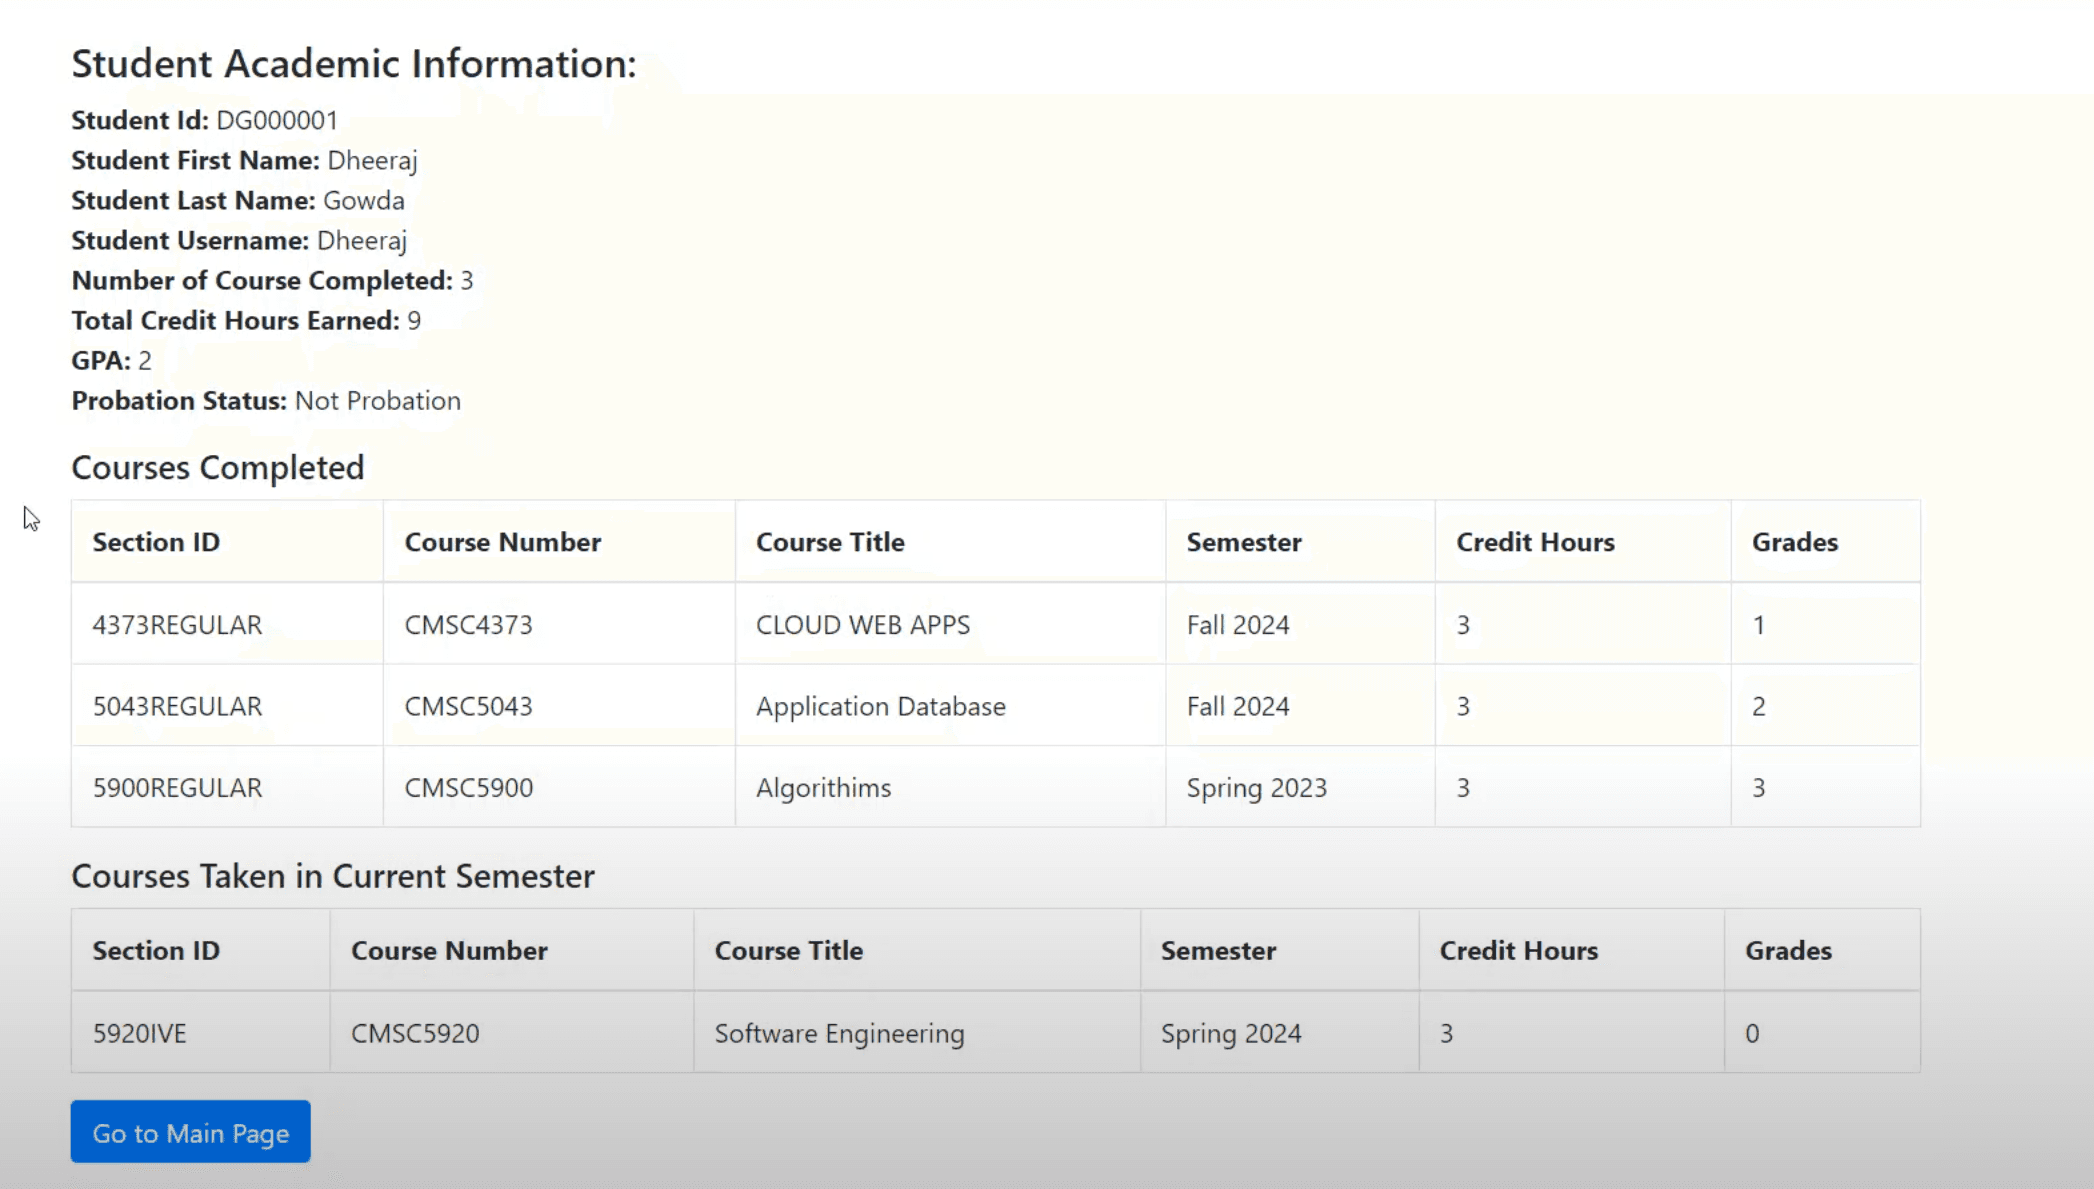Click the Courses Taken in Current Semester heading

pyautogui.click(x=333, y=876)
